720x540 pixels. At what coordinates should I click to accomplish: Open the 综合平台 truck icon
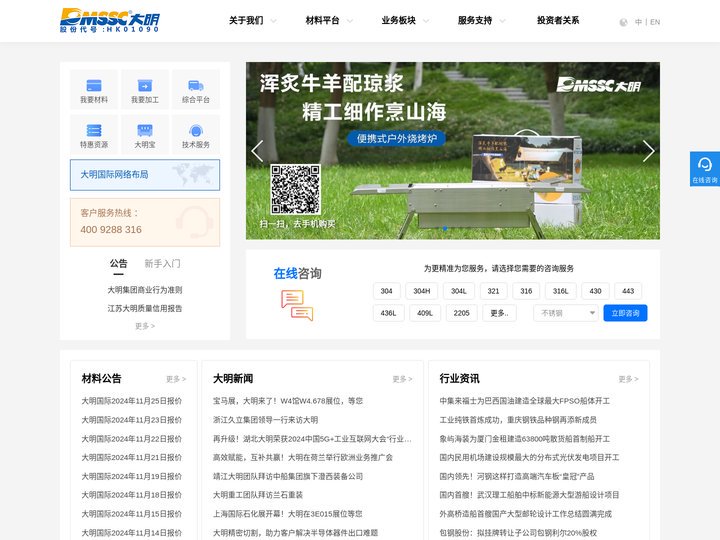196,85
